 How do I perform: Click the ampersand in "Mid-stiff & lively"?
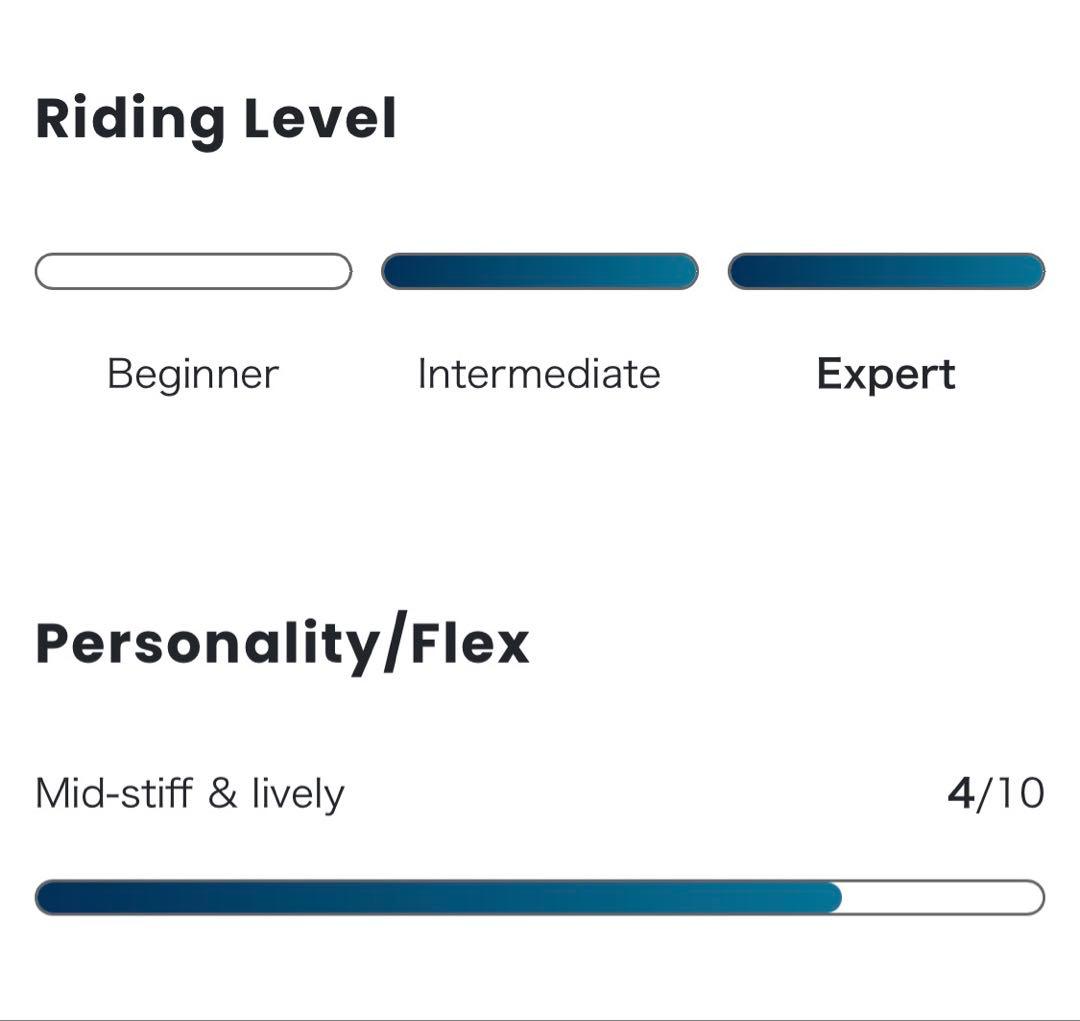coord(222,794)
